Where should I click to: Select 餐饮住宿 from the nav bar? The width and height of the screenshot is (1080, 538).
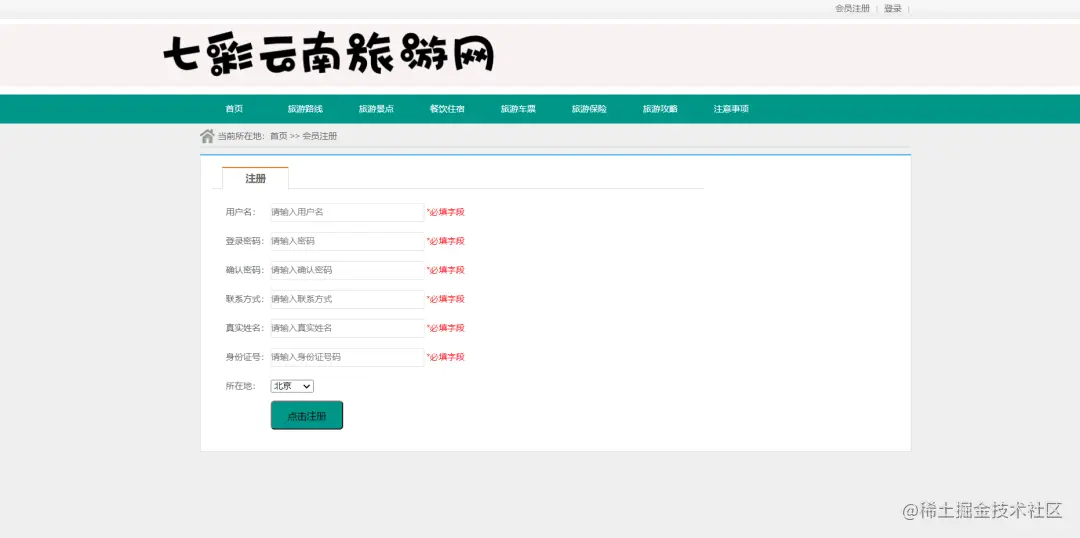447,109
